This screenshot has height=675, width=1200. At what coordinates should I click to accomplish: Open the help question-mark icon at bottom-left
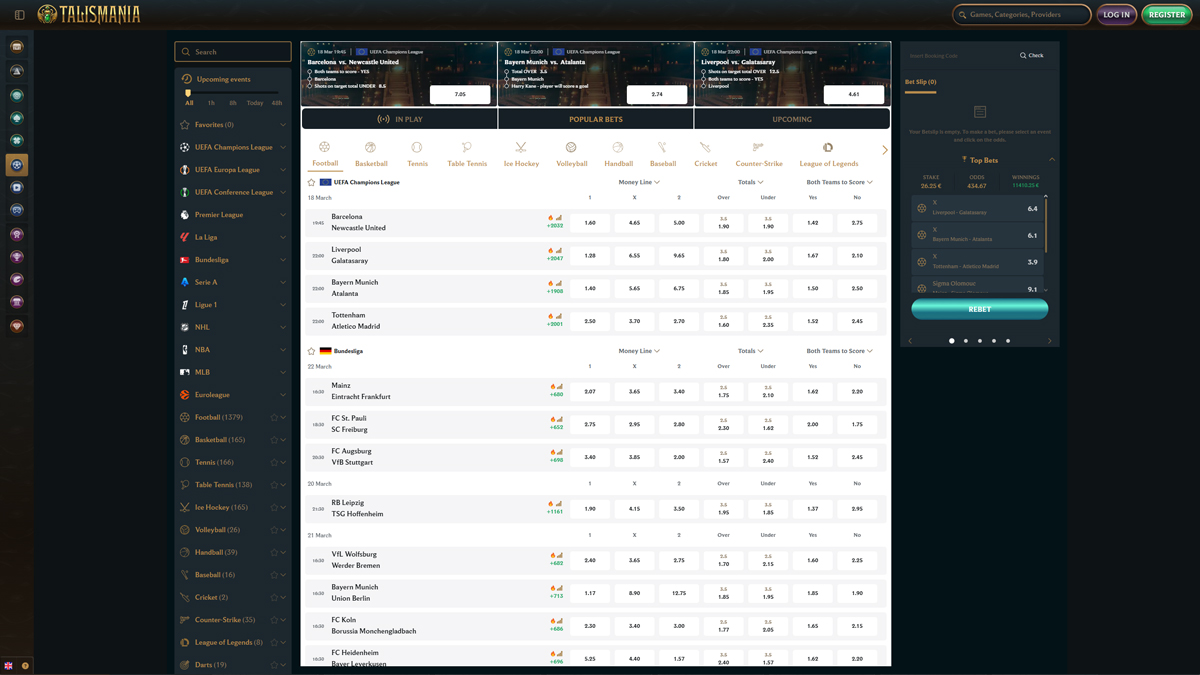pos(25,665)
